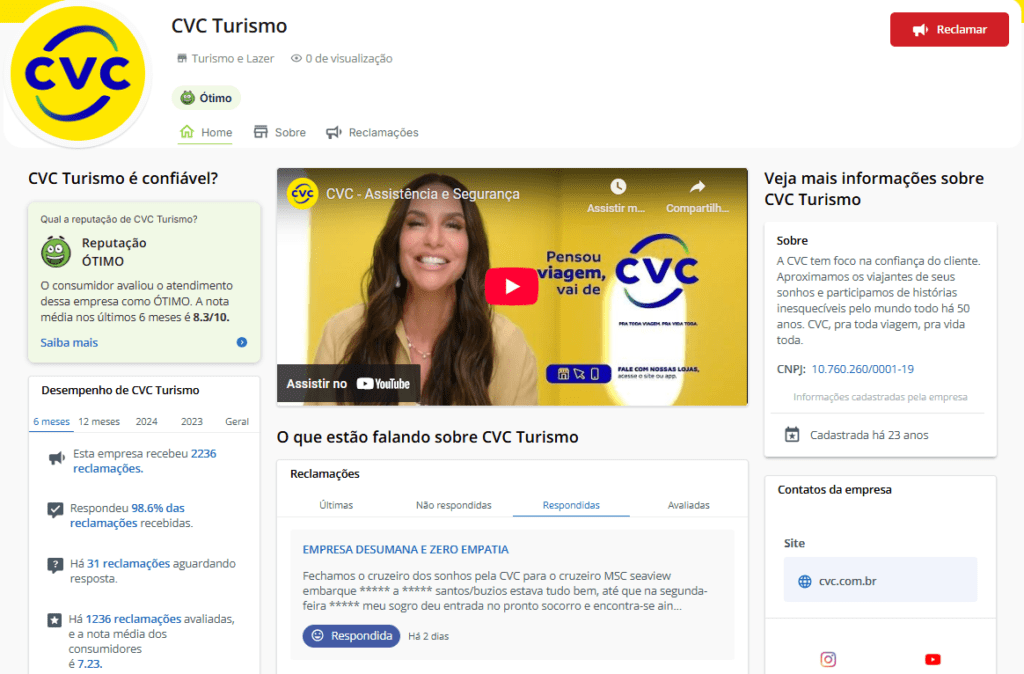Click Assistir no YouTube button
The image size is (1024, 674).
pos(348,383)
